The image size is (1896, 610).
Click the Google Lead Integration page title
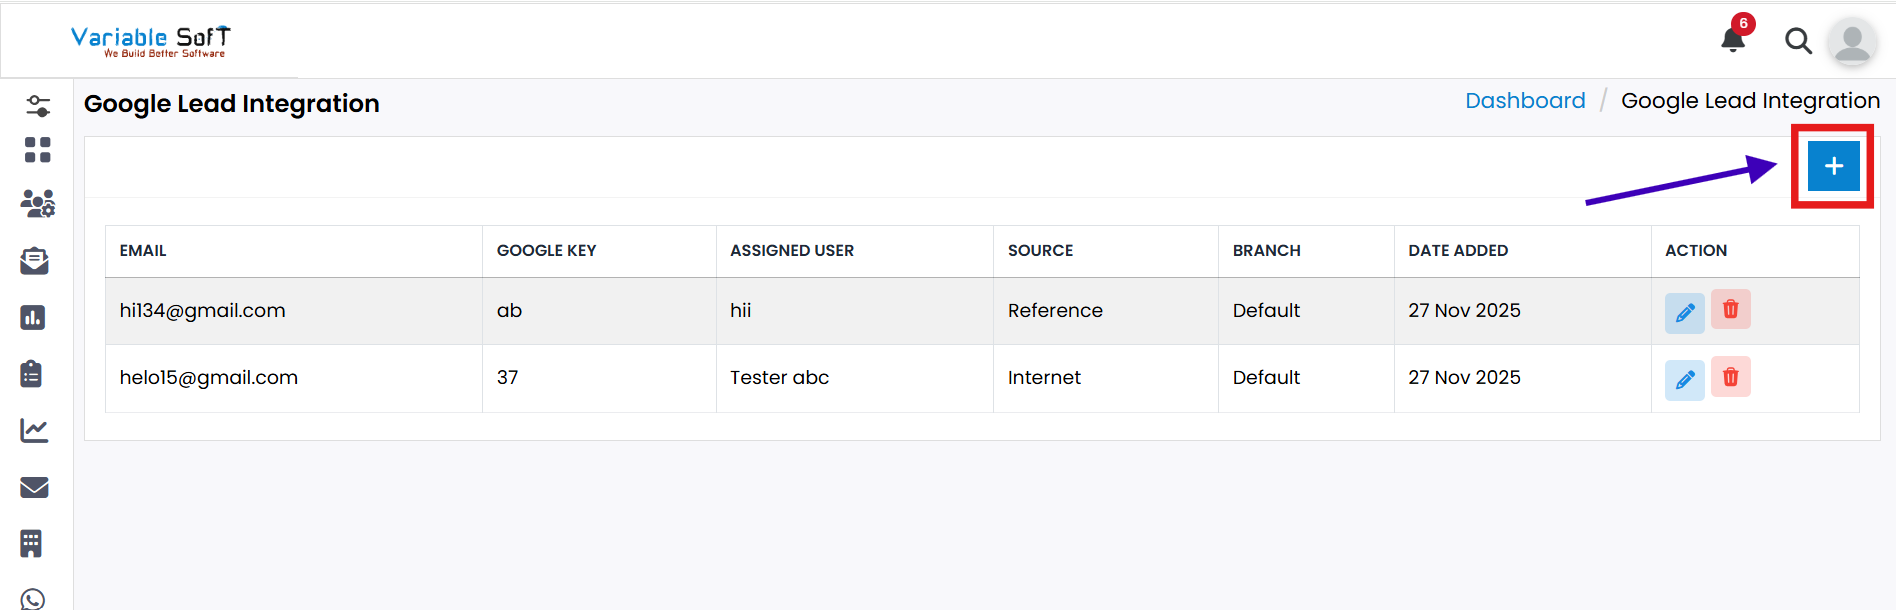[232, 104]
